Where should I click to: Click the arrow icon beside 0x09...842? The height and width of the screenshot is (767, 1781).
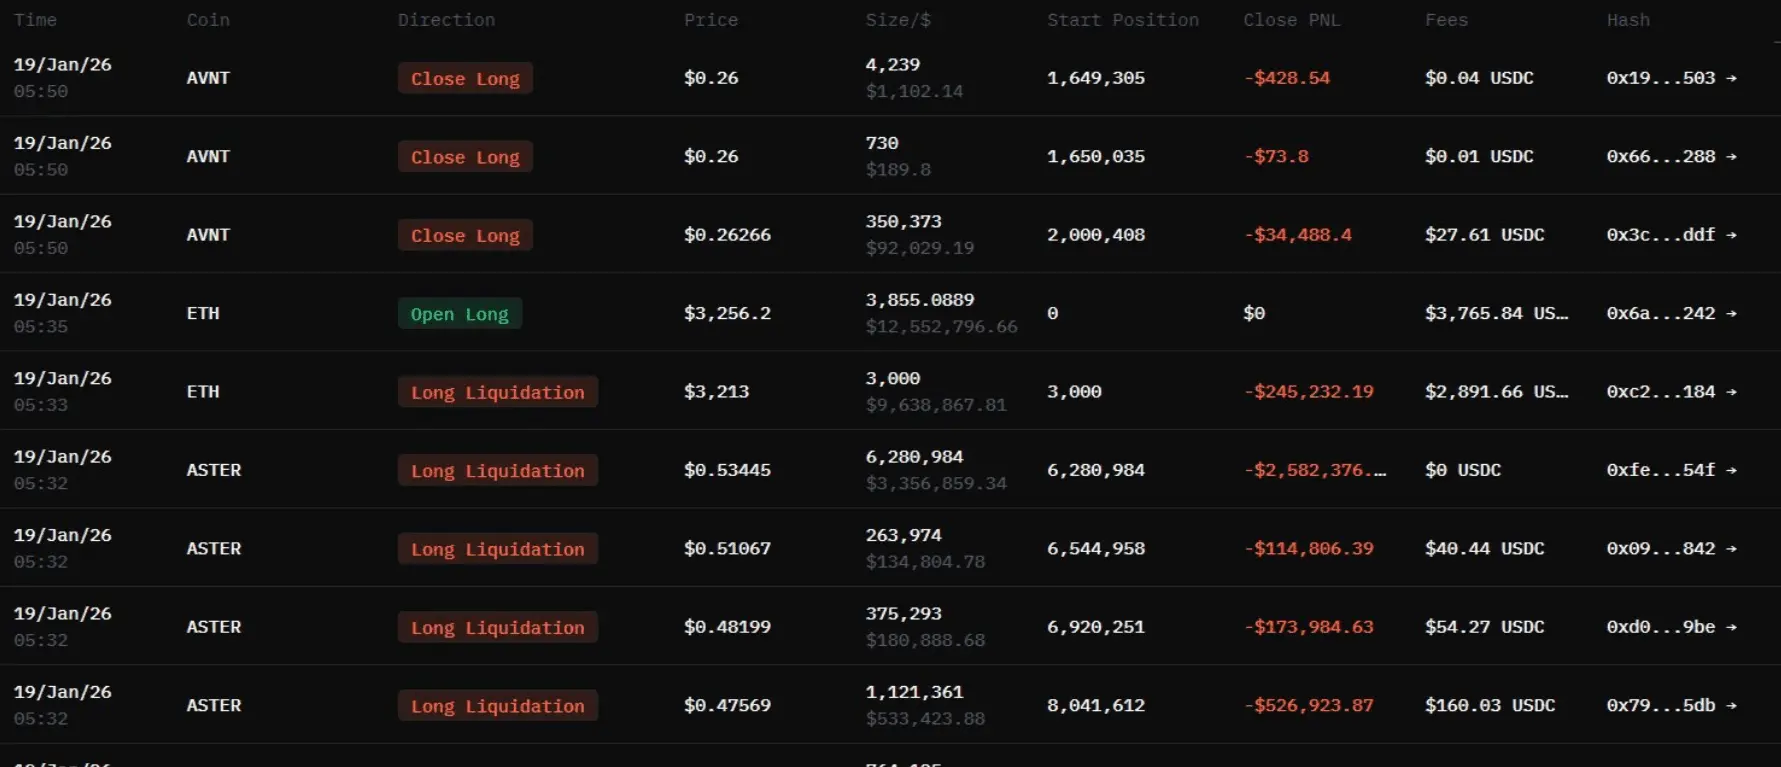pyautogui.click(x=1731, y=549)
